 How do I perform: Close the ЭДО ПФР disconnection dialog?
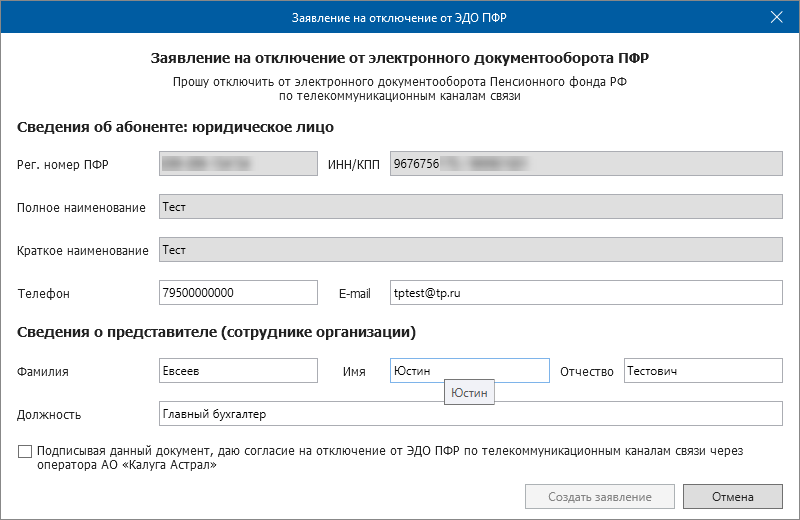777,17
